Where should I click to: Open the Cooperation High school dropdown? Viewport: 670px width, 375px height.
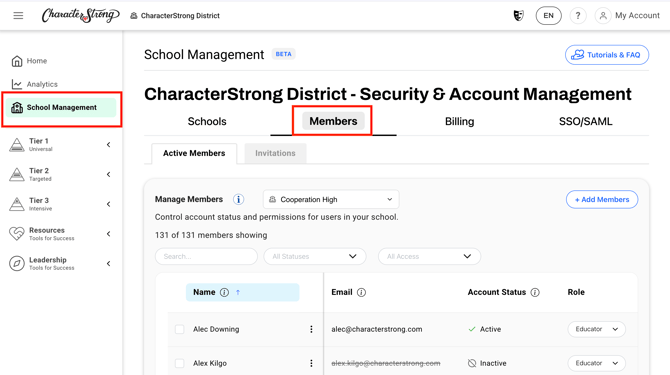coord(331,199)
